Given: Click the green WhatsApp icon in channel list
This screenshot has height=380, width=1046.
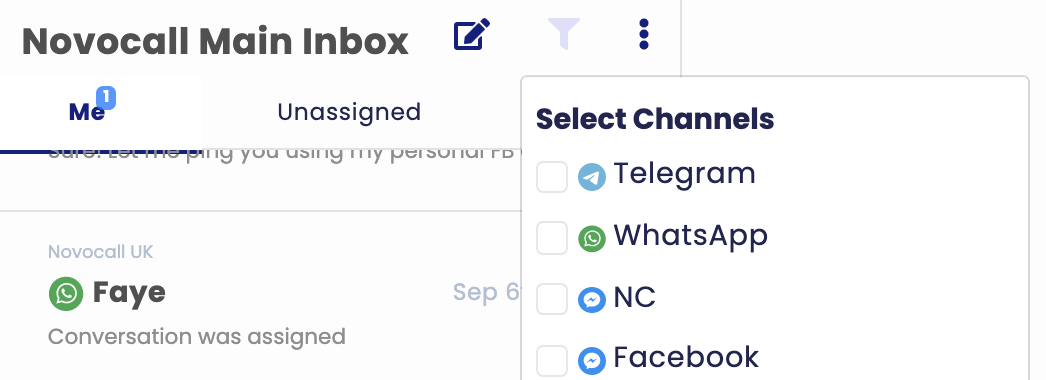Looking at the screenshot, I should coord(592,239).
